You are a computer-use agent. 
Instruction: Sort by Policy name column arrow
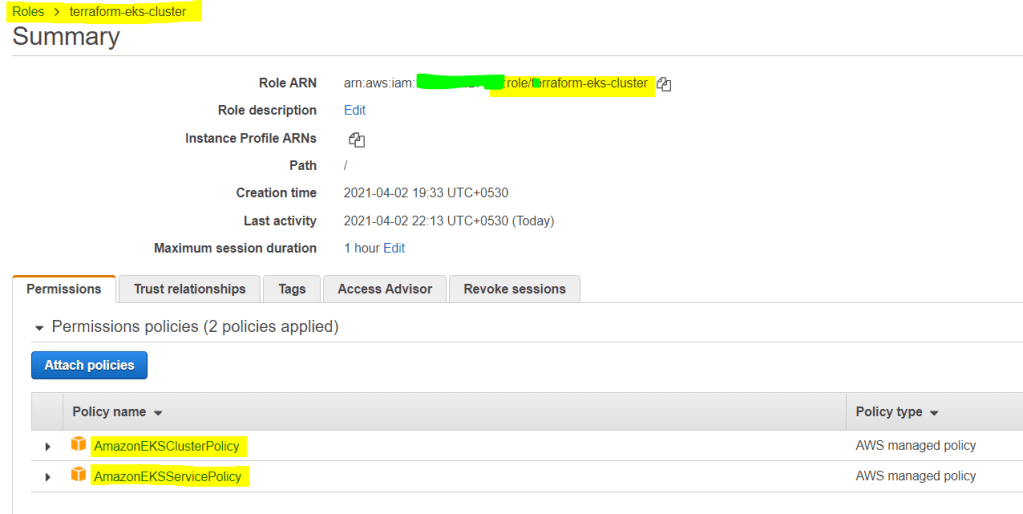pyautogui.click(x=157, y=413)
